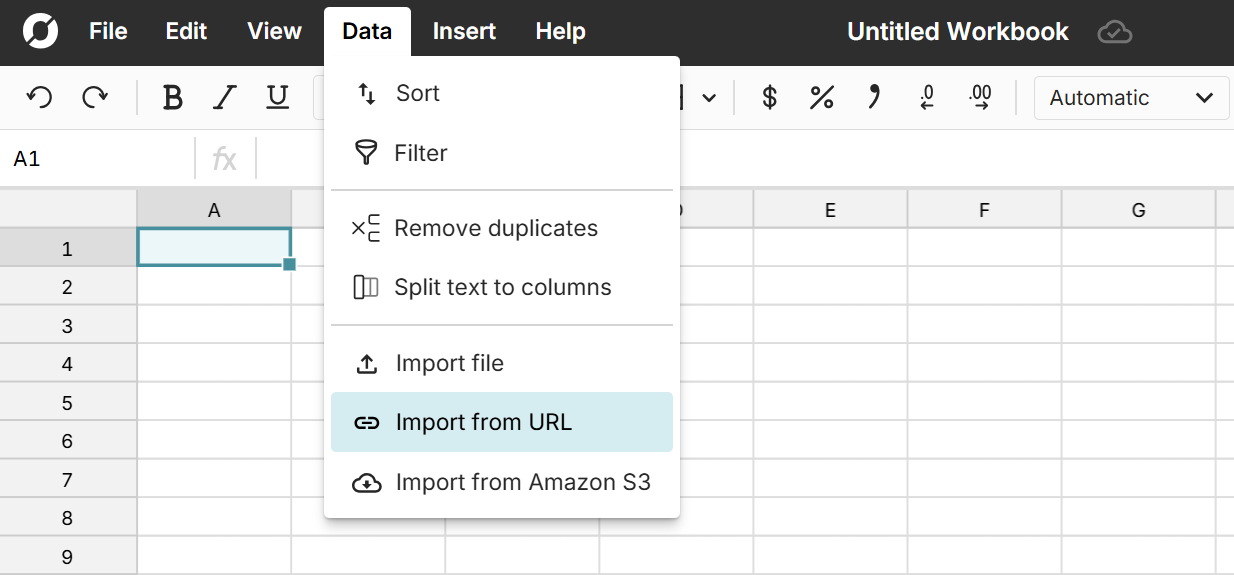The image size is (1234, 575).
Task: Open the Automatic number format dropdown
Action: (x=1130, y=98)
